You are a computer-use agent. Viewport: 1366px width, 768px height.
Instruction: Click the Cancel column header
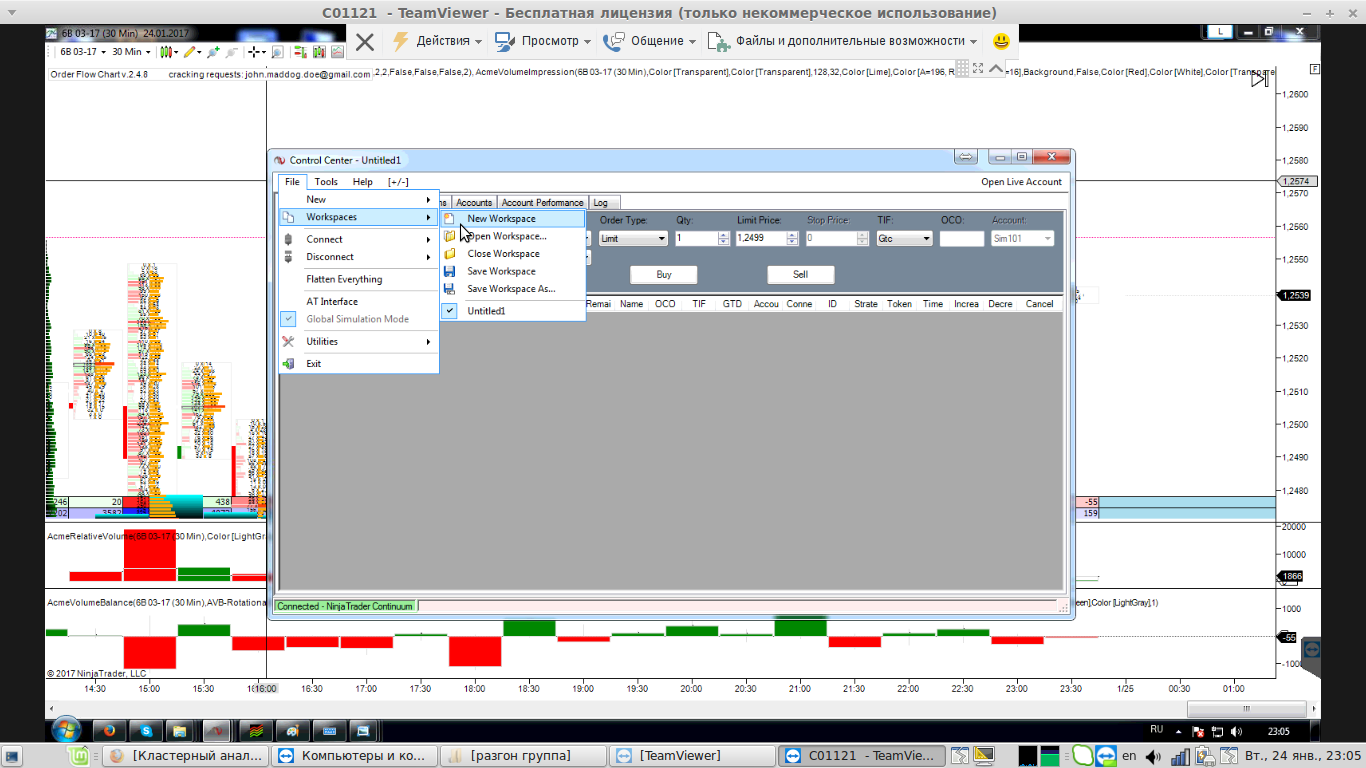pos(1039,304)
